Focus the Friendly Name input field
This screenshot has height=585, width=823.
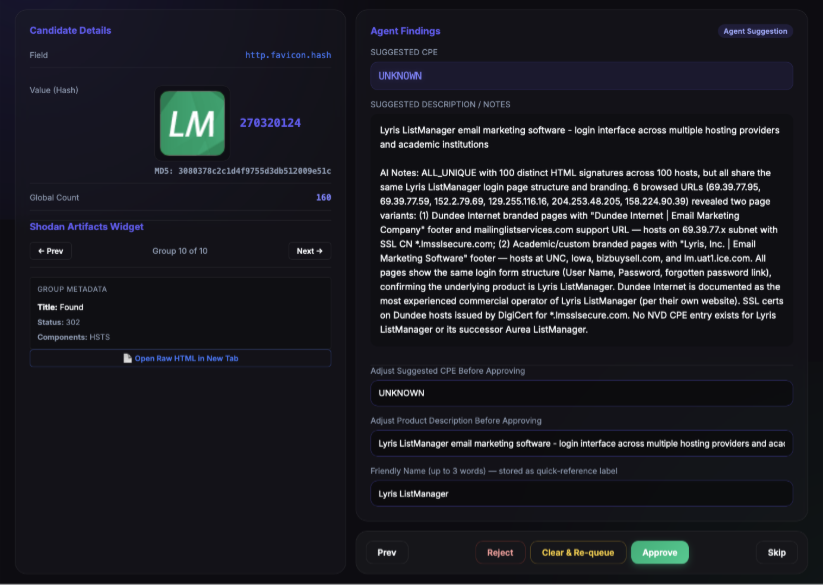coord(581,494)
